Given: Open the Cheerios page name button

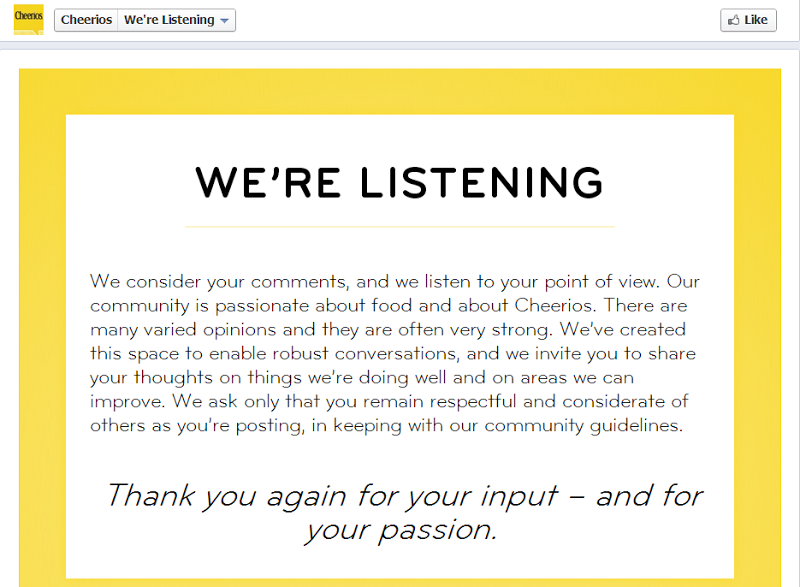Looking at the screenshot, I should [86, 20].
